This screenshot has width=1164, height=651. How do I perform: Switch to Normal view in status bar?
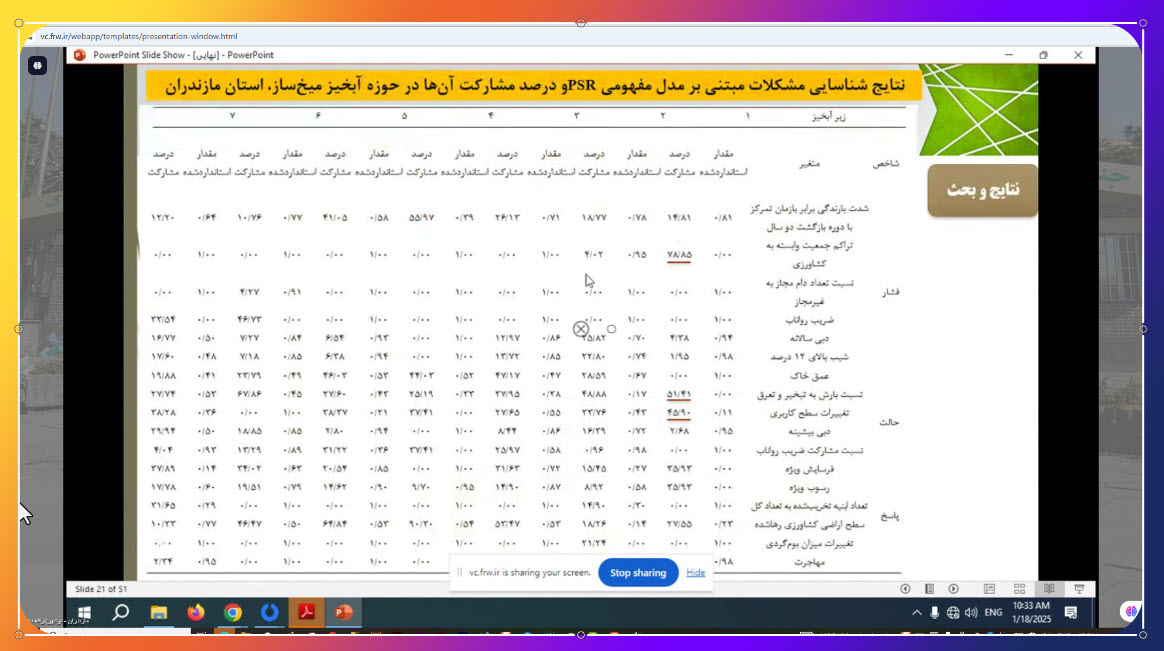(989, 589)
